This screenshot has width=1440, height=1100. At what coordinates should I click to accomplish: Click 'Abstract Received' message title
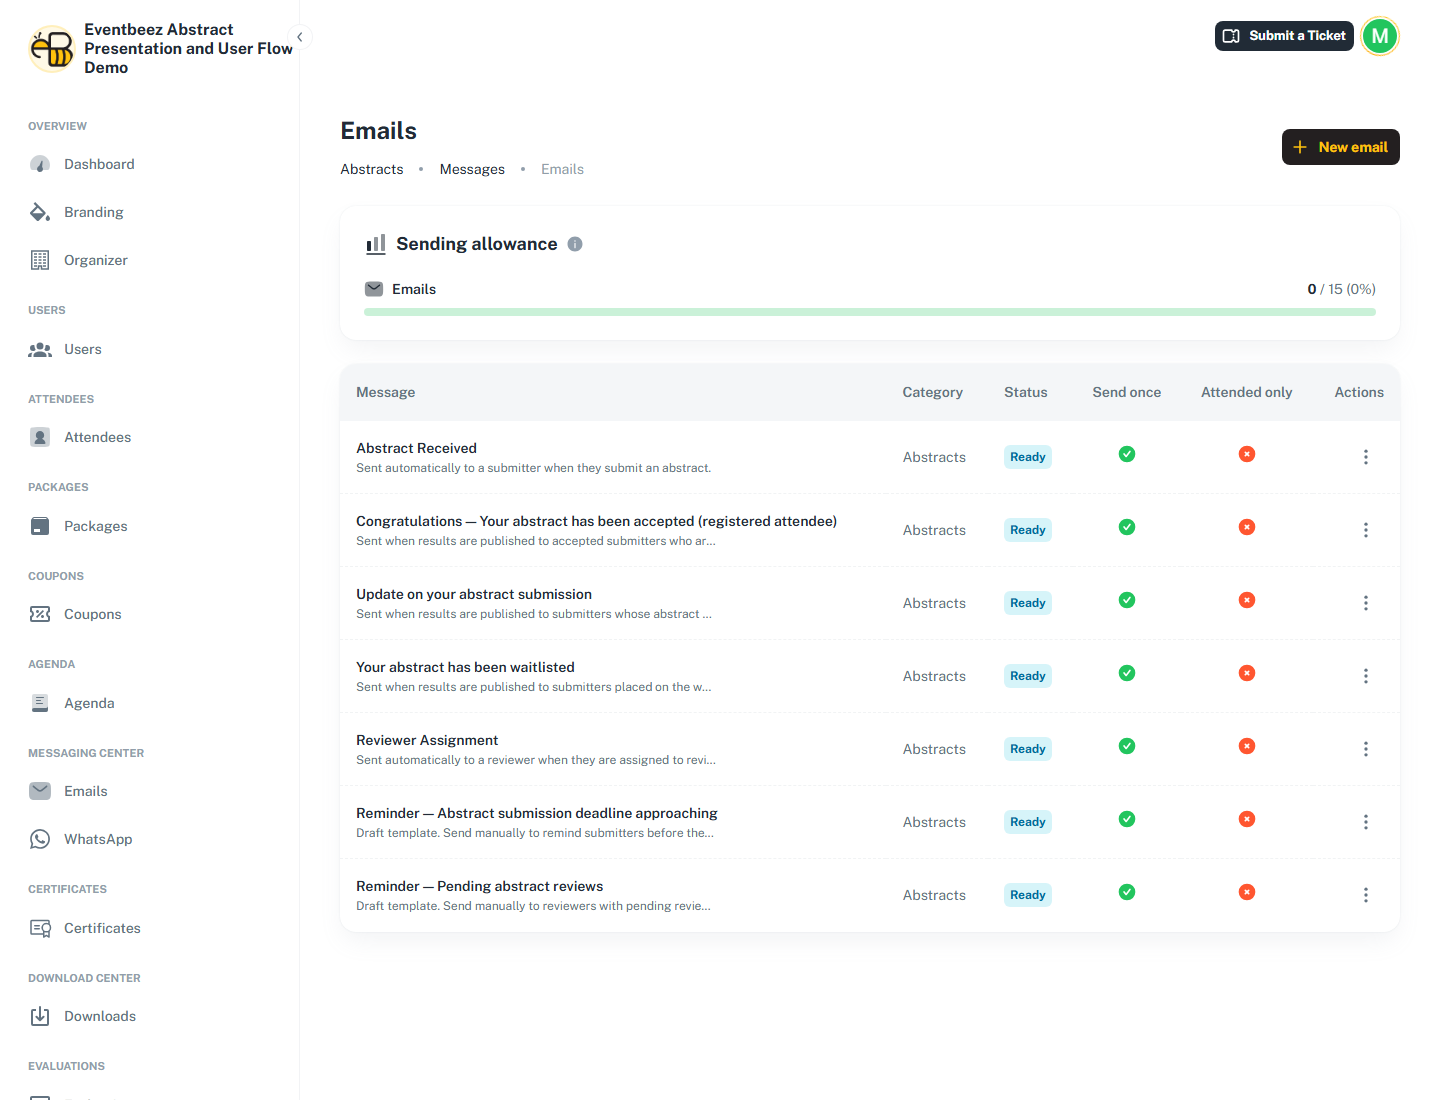(x=416, y=448)
